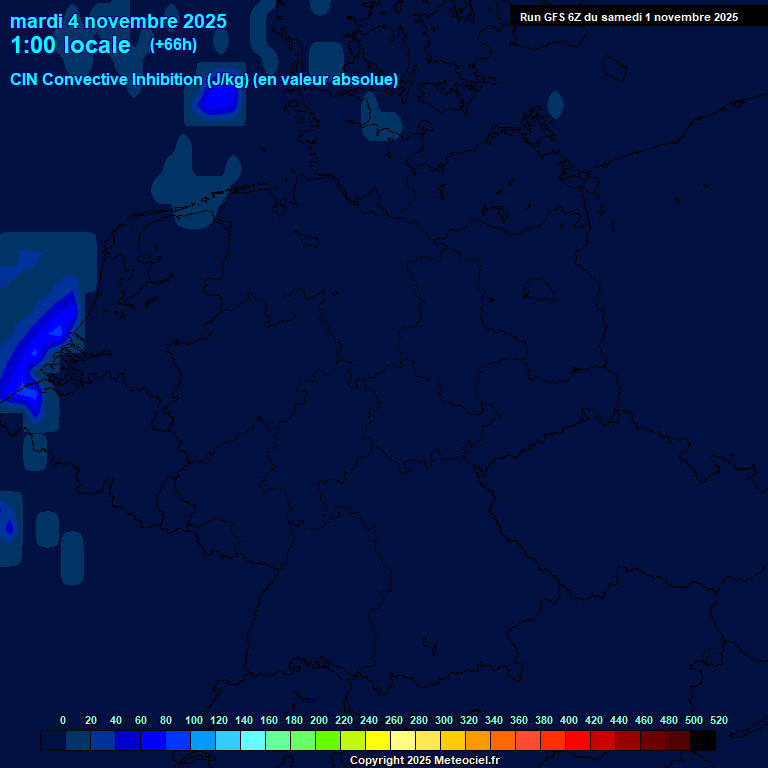Click the legend value '480'
Screen dimensions: 768x768
669,720
